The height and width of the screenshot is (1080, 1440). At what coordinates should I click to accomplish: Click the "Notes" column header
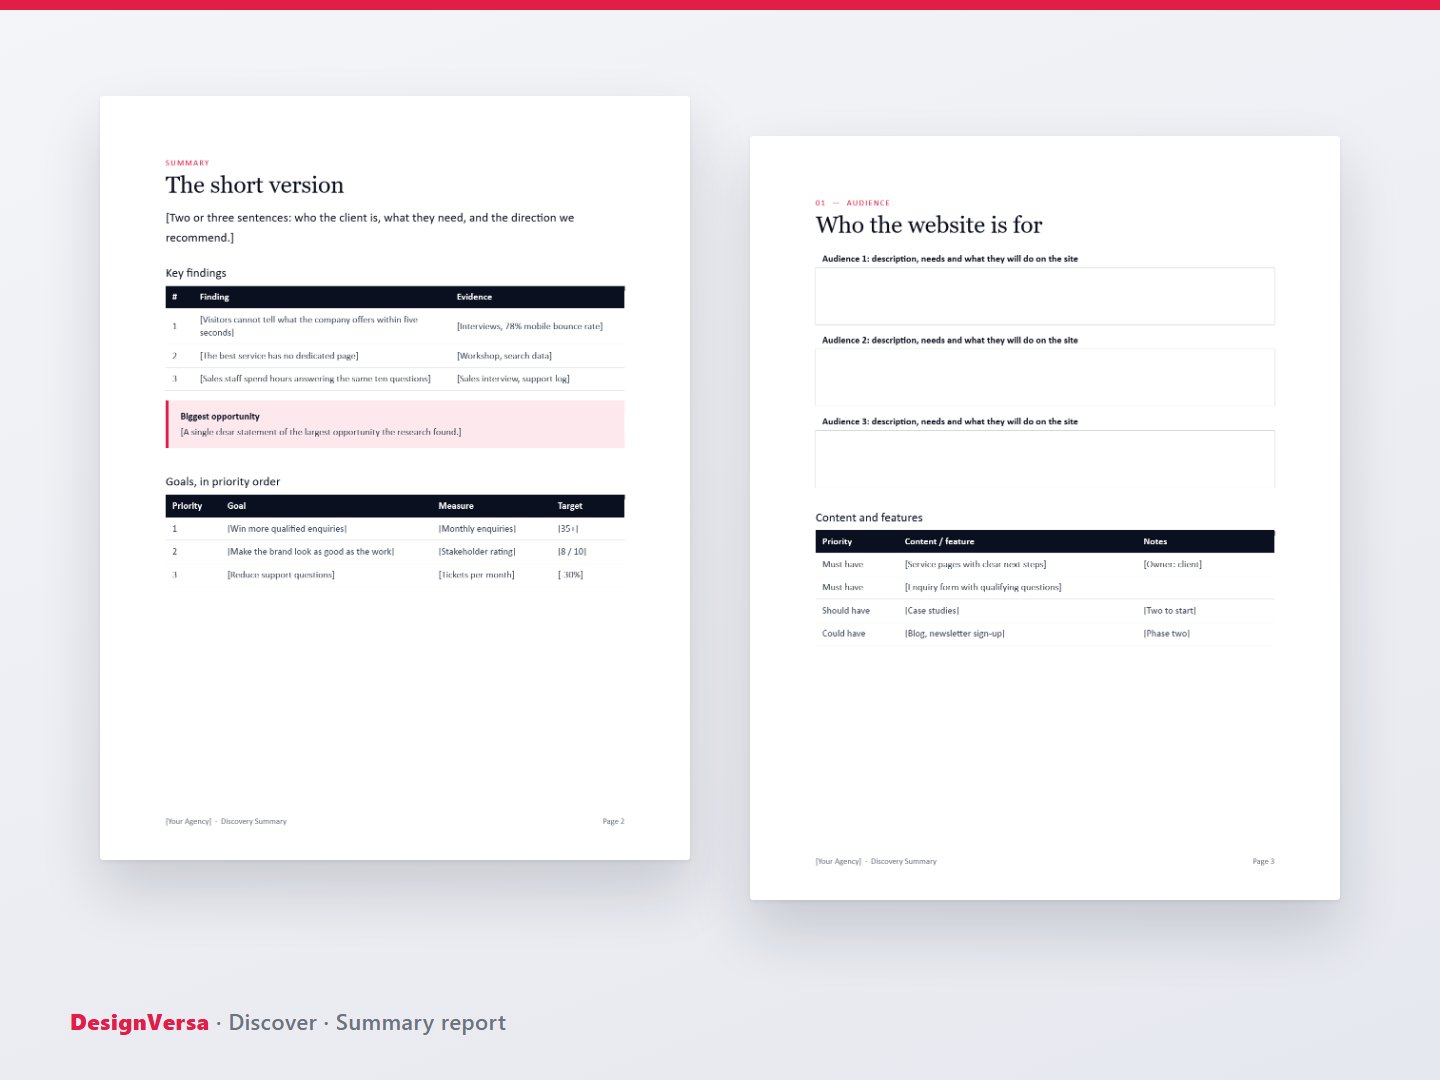1155,542
